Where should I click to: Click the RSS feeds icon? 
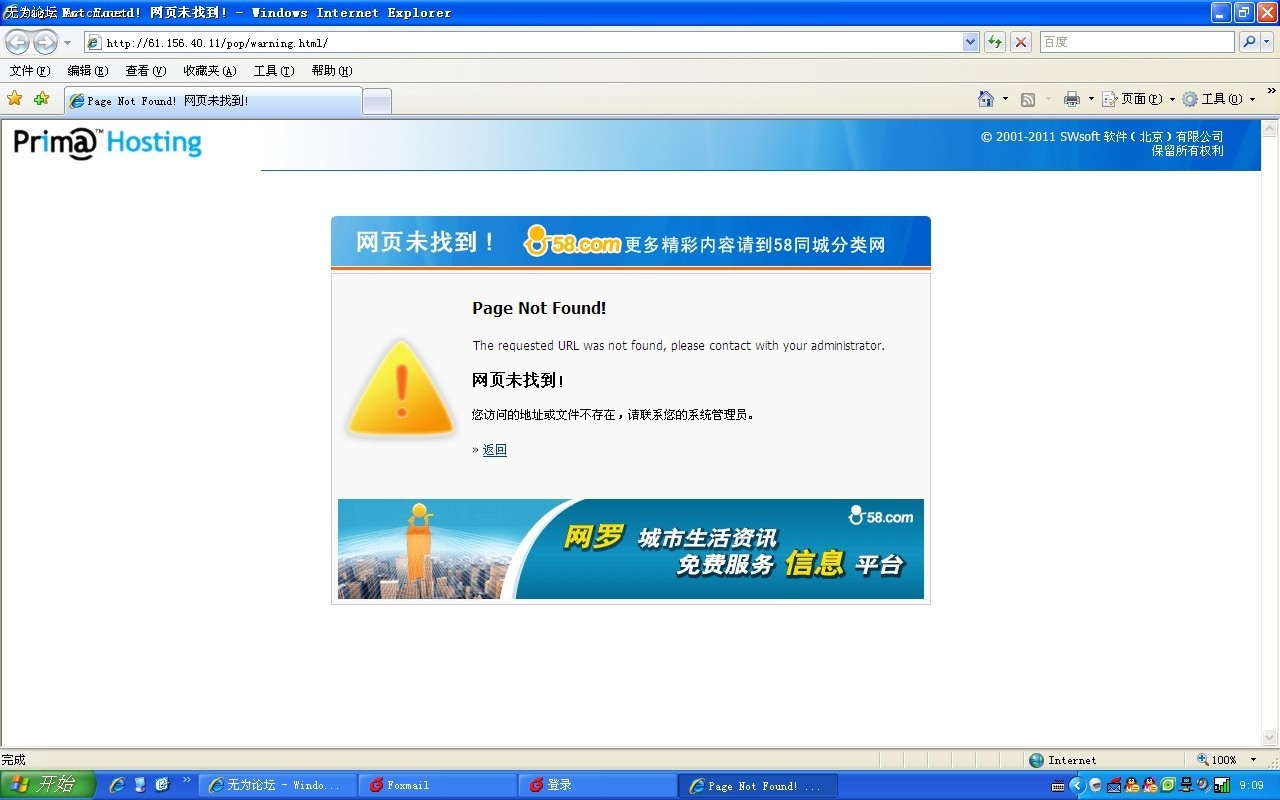(x=1028, y=99)
